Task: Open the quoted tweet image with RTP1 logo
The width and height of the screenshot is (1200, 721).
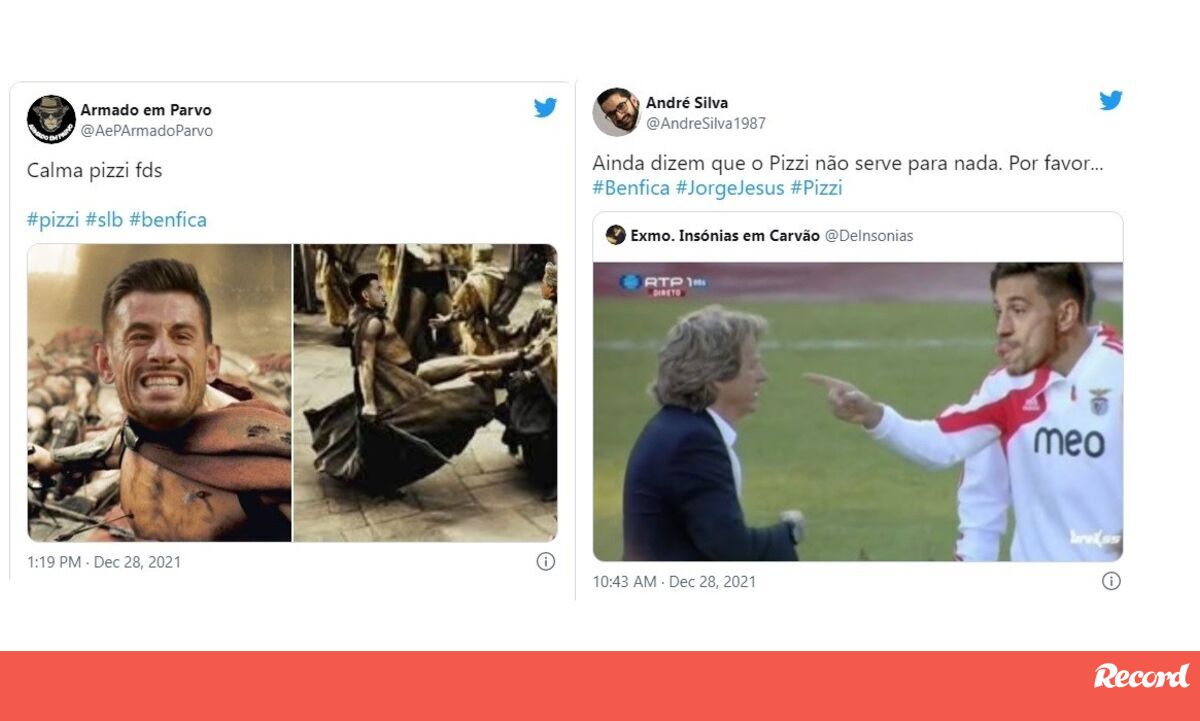Action: click(x=858, y=411)
